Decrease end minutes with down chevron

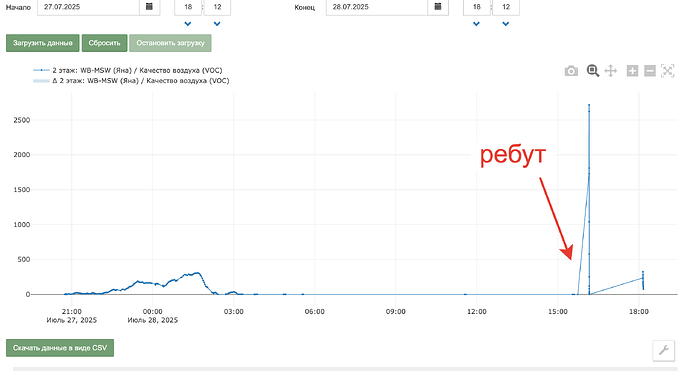[x=506, y=24]
